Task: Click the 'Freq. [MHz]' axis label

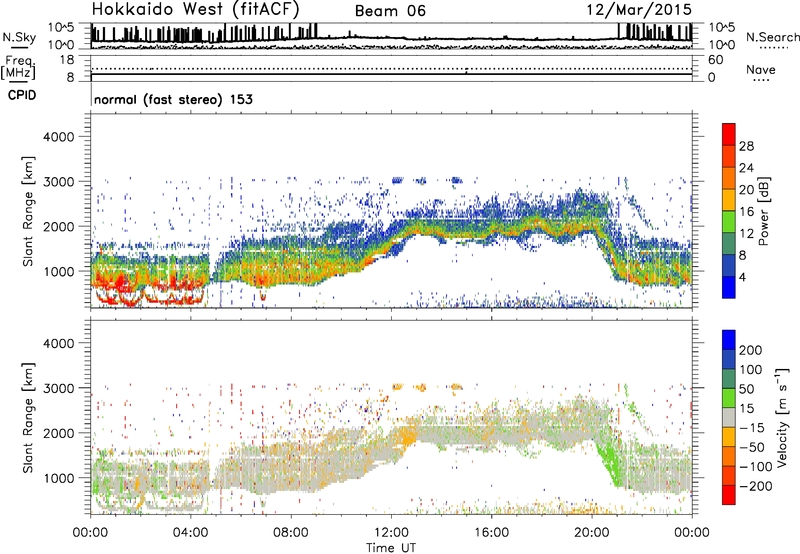Action: (x=18, y=67)
